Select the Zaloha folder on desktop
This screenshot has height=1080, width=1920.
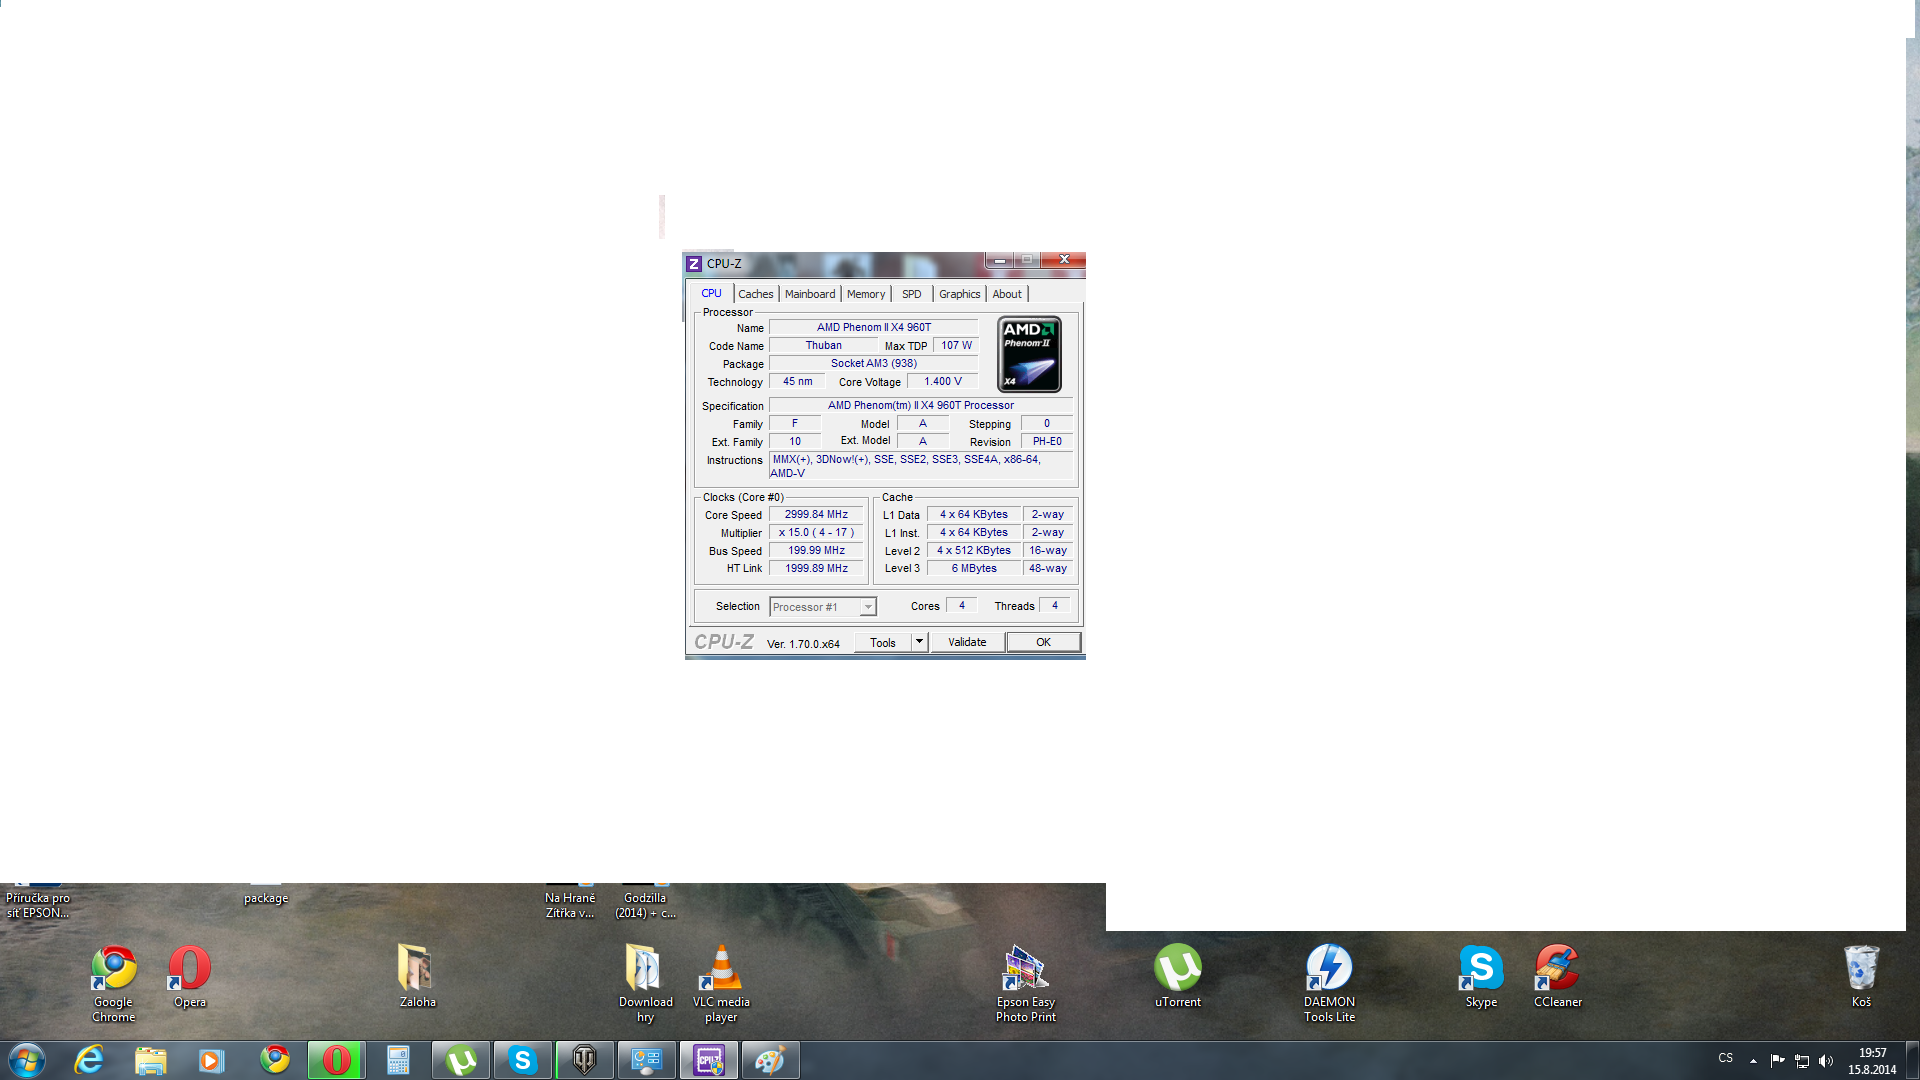click(418, 976)
